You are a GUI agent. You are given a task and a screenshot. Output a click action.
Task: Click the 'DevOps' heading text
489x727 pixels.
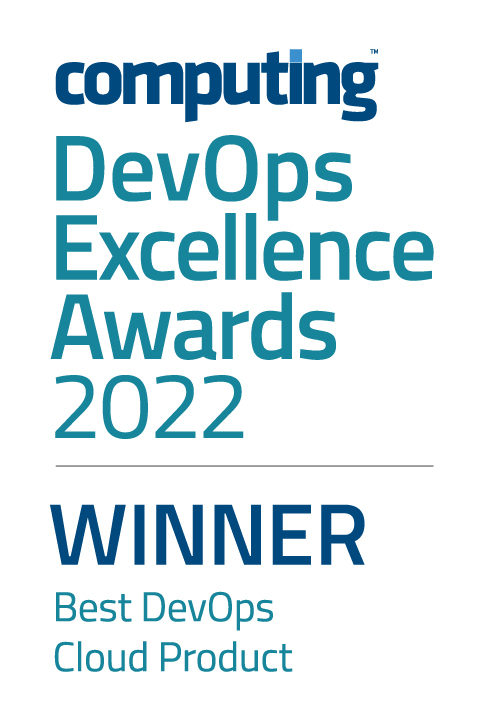coord(203,177)
